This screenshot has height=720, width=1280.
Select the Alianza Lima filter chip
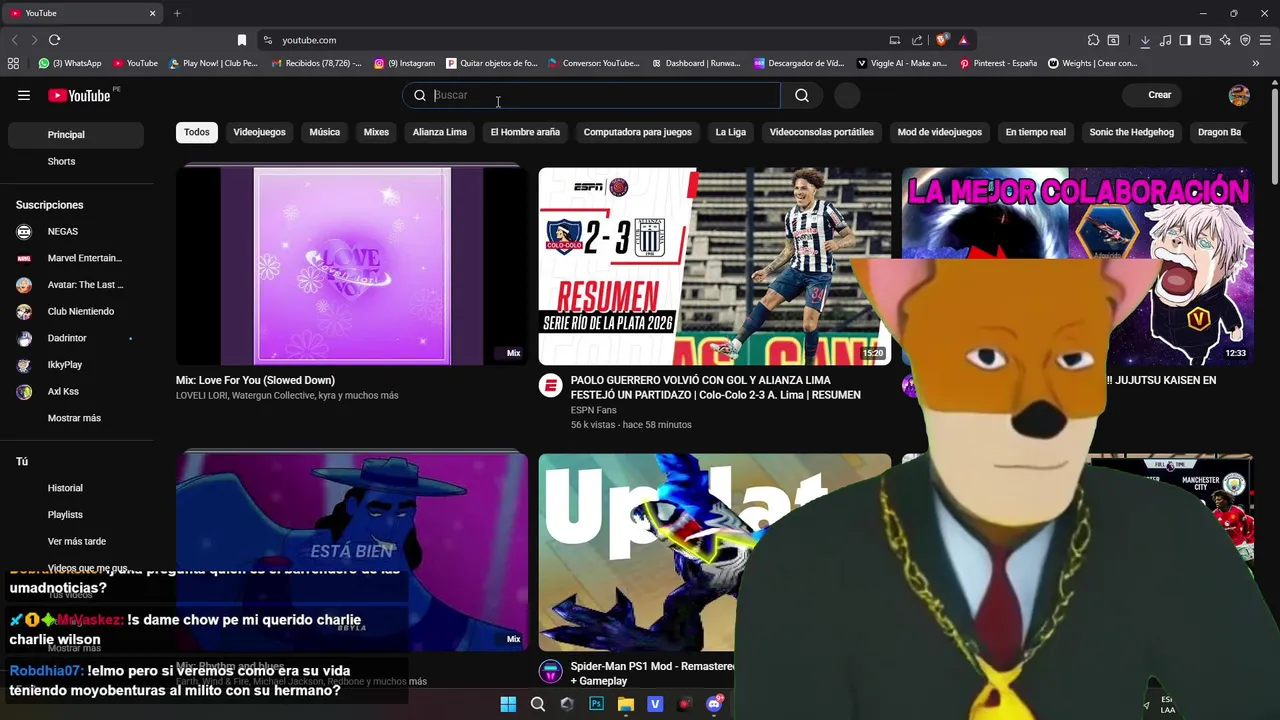point(440,132)
